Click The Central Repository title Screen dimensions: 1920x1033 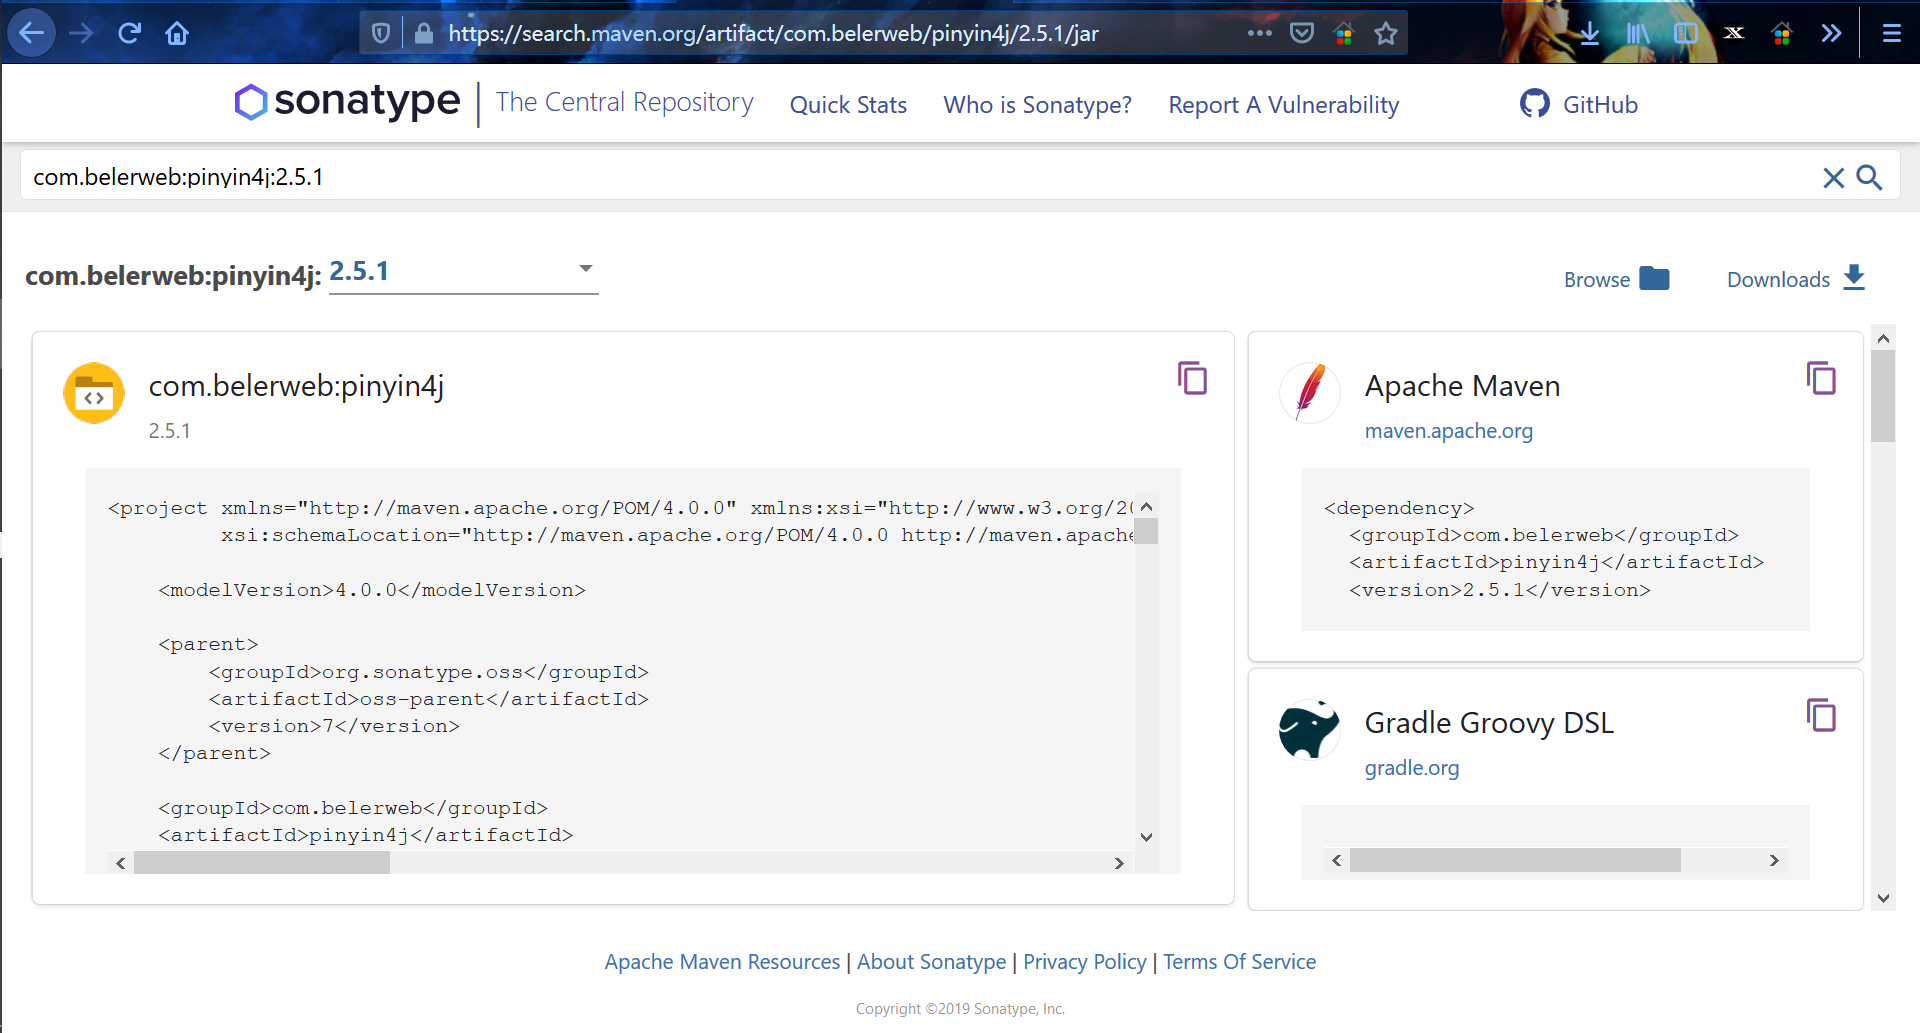click(624, 102)
